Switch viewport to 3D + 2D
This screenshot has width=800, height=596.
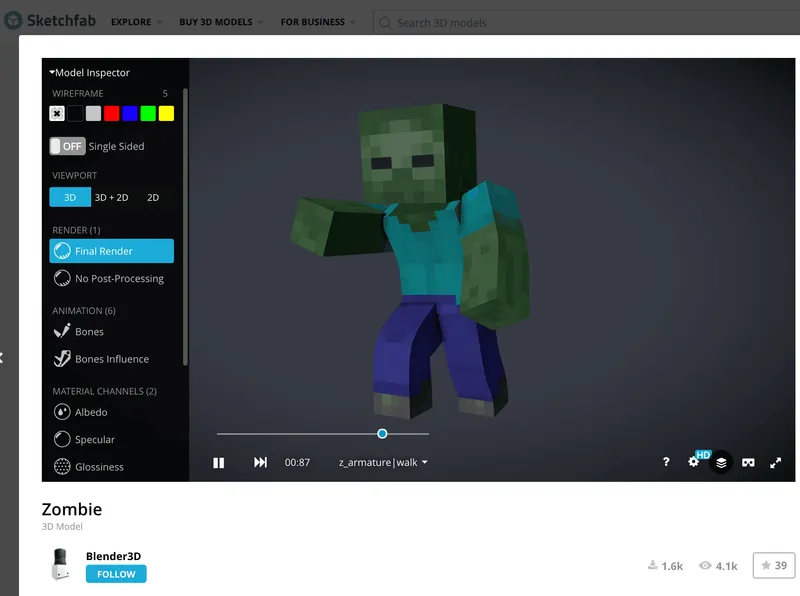point(110,197)
